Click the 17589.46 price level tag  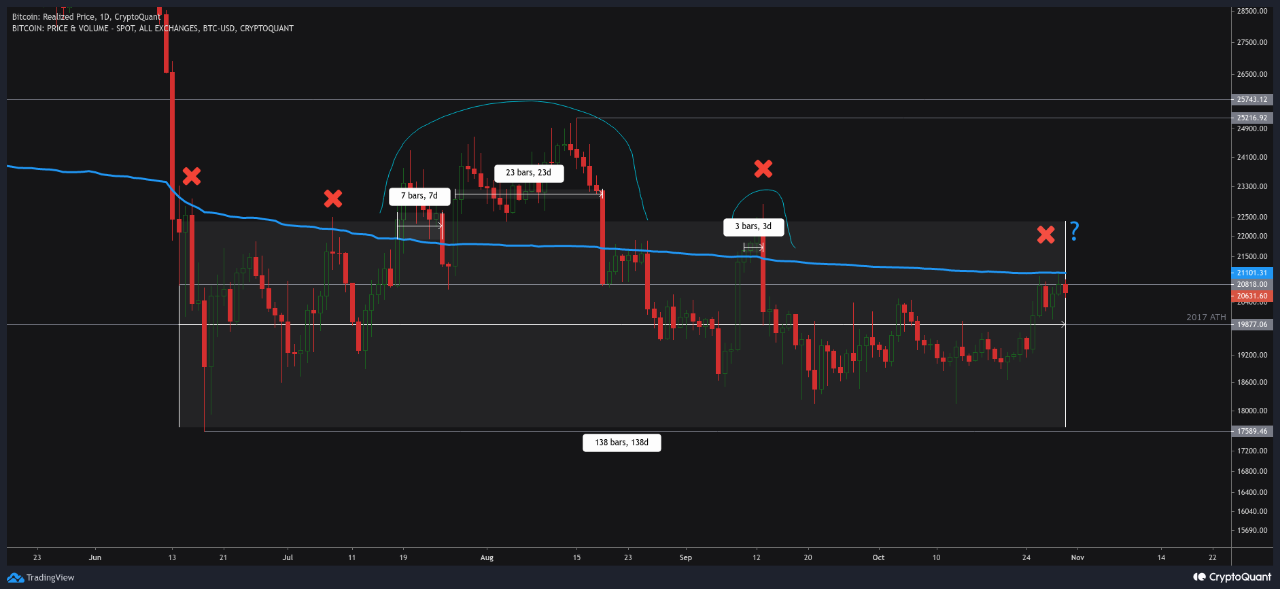pyautogui.click(x=1252, y=431)
